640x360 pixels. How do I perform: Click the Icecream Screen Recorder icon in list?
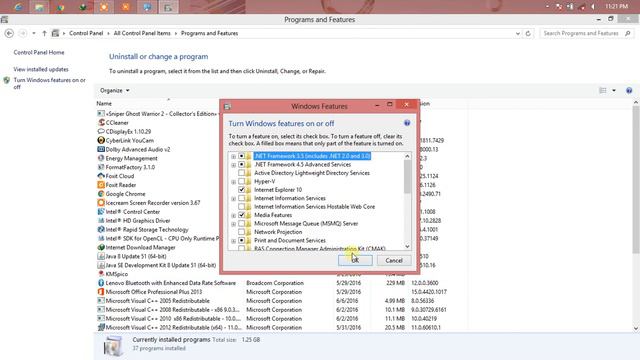[x=101, y=203]
